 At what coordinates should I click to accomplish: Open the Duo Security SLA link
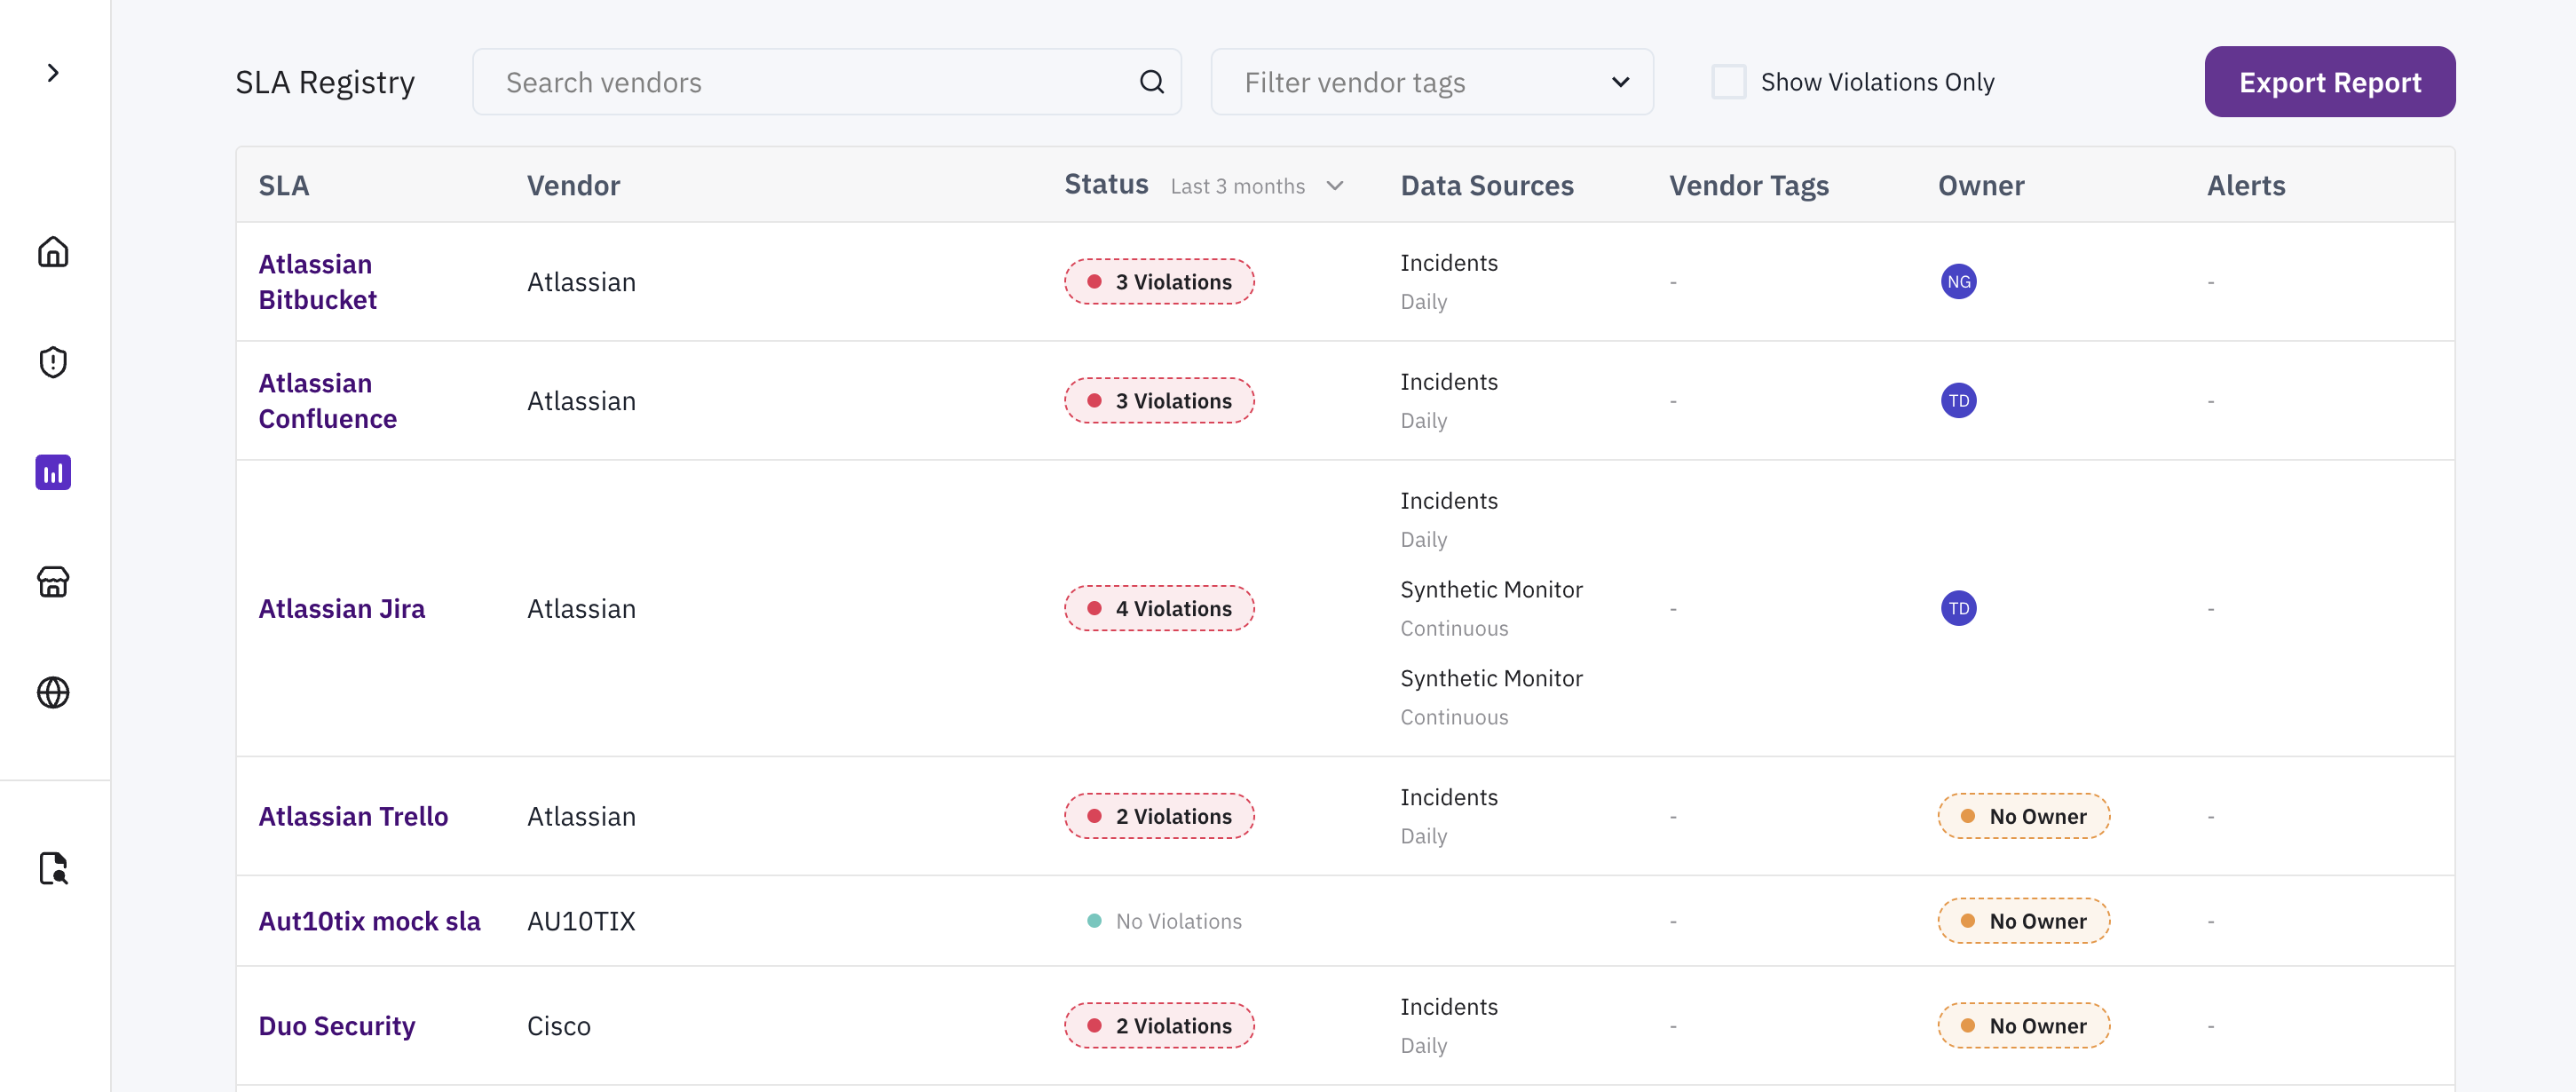(x=336, y=1026)
